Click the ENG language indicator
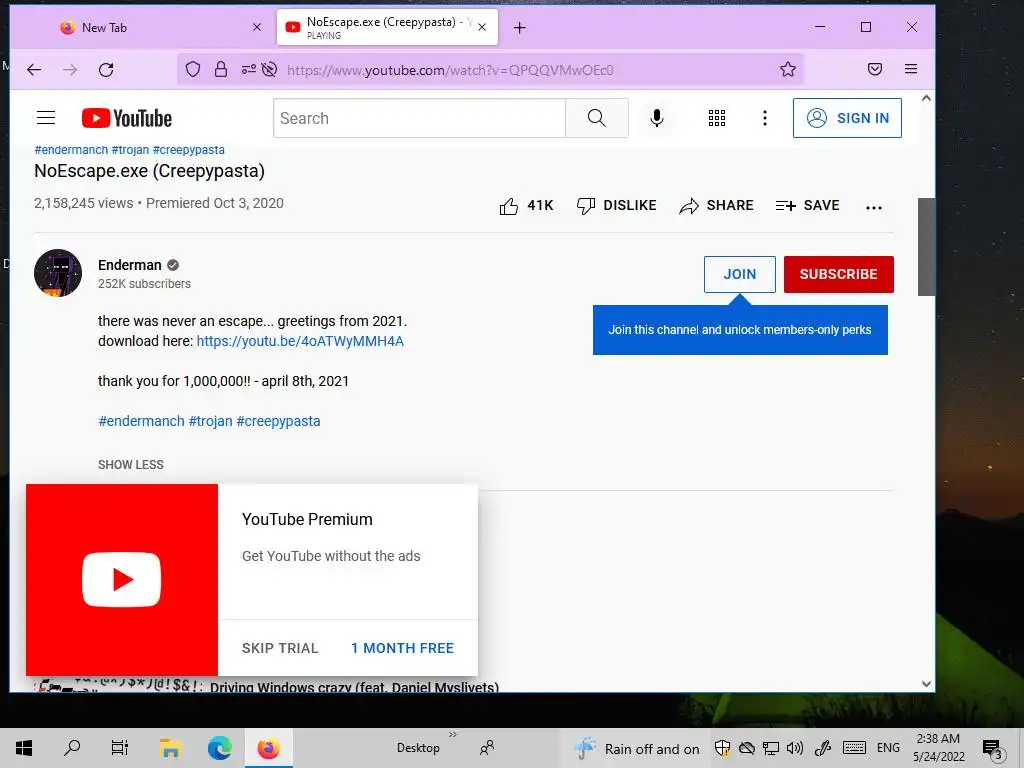Screen dimensions: 1024x768 pyautogui.click(x=888, y=748)
